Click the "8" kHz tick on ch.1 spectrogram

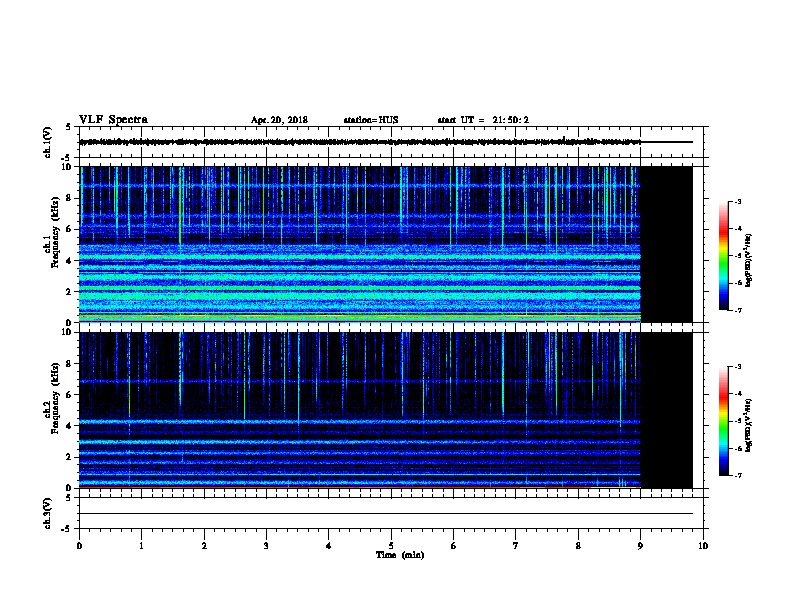click(70, 198)
